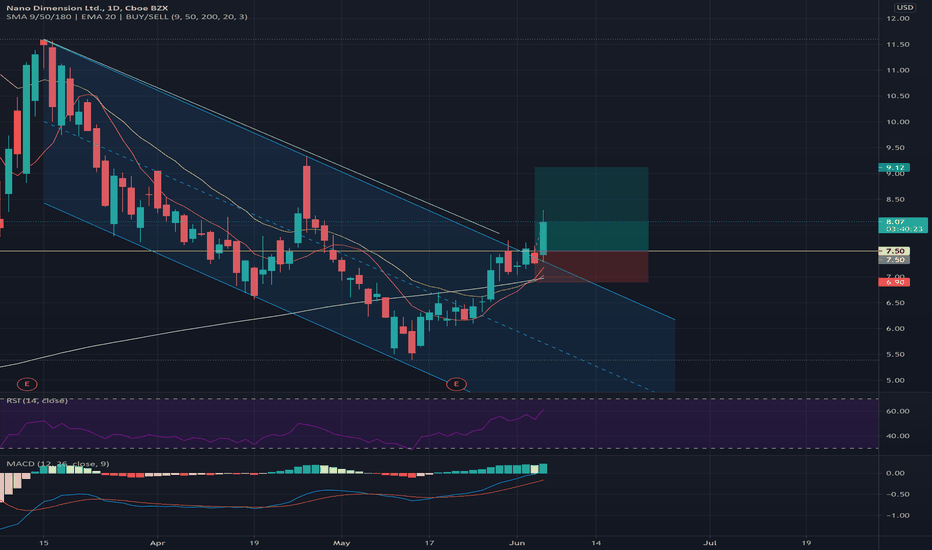This screenshot has width=932, height=550.
Task: Open the earnings E marker near mid-May
Action: [x=456, y=384]
